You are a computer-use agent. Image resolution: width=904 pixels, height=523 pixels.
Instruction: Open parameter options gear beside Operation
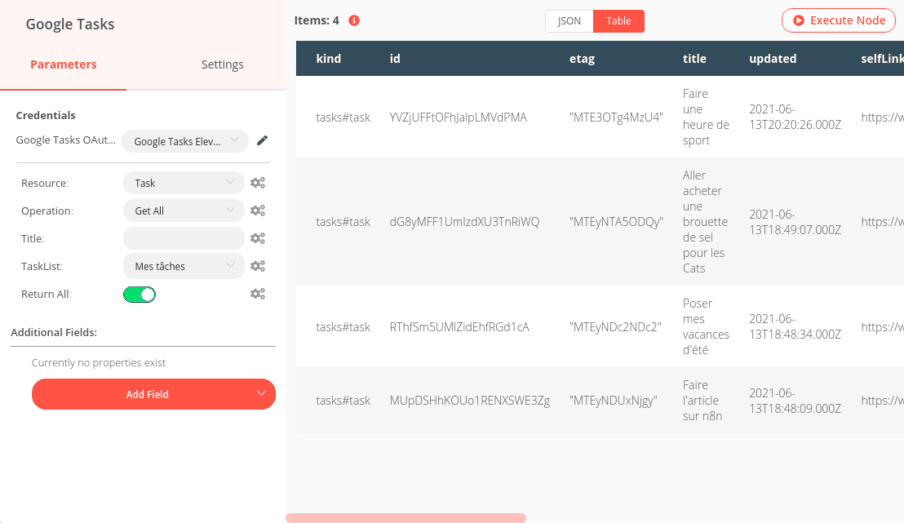258,211
